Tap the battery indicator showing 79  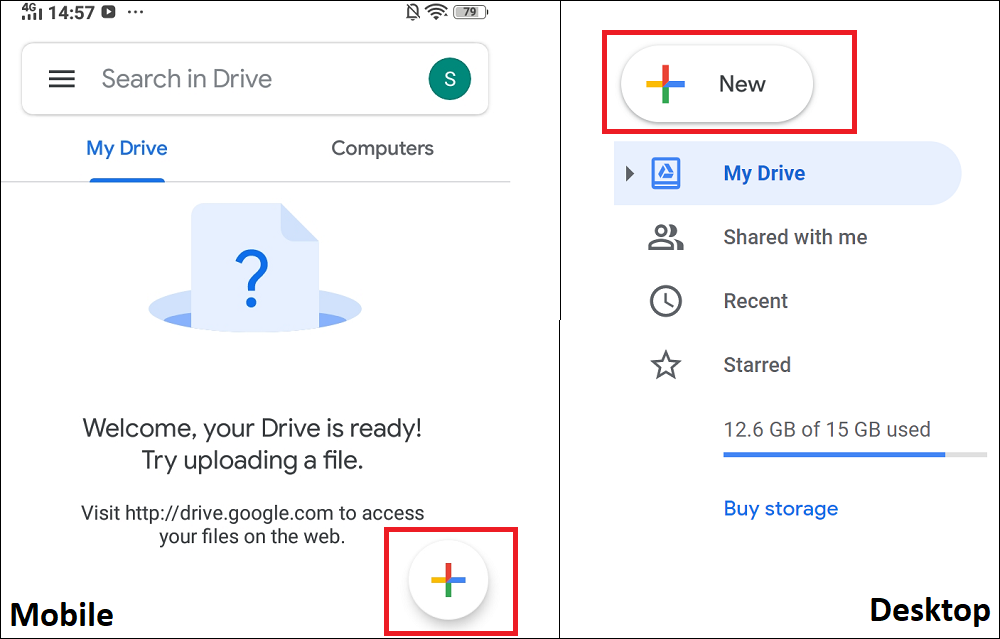[x=471, y=11]
